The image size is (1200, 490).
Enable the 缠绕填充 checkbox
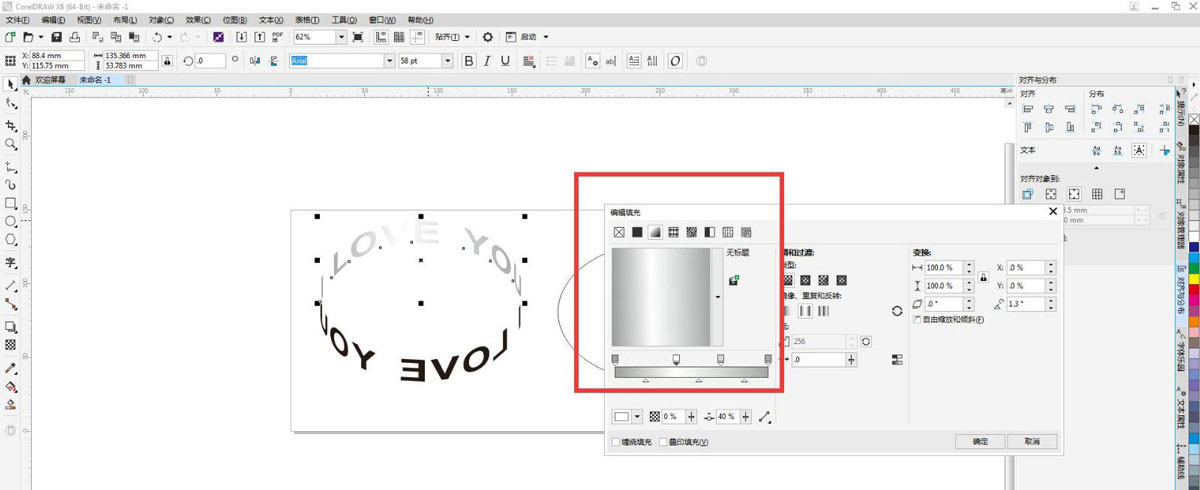tap(615, 441)
